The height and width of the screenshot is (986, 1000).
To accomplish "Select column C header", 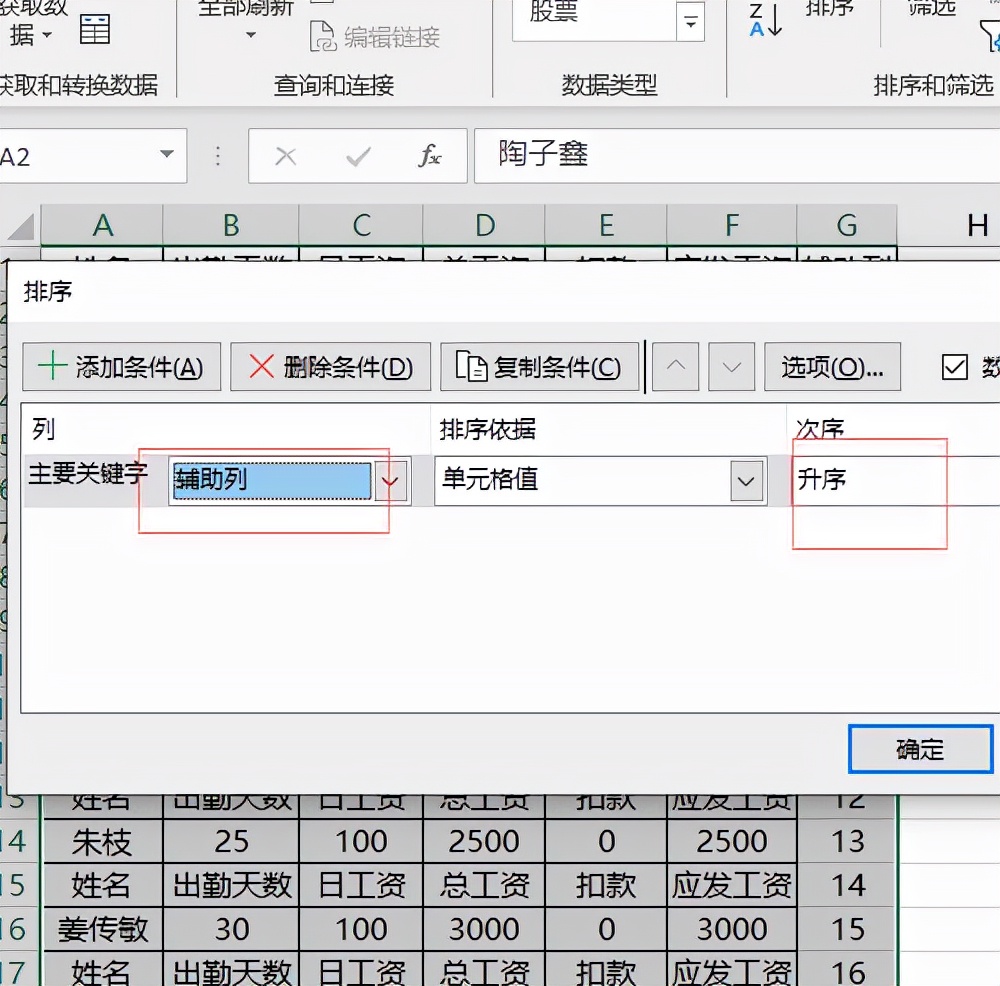I will pos(361,225).
